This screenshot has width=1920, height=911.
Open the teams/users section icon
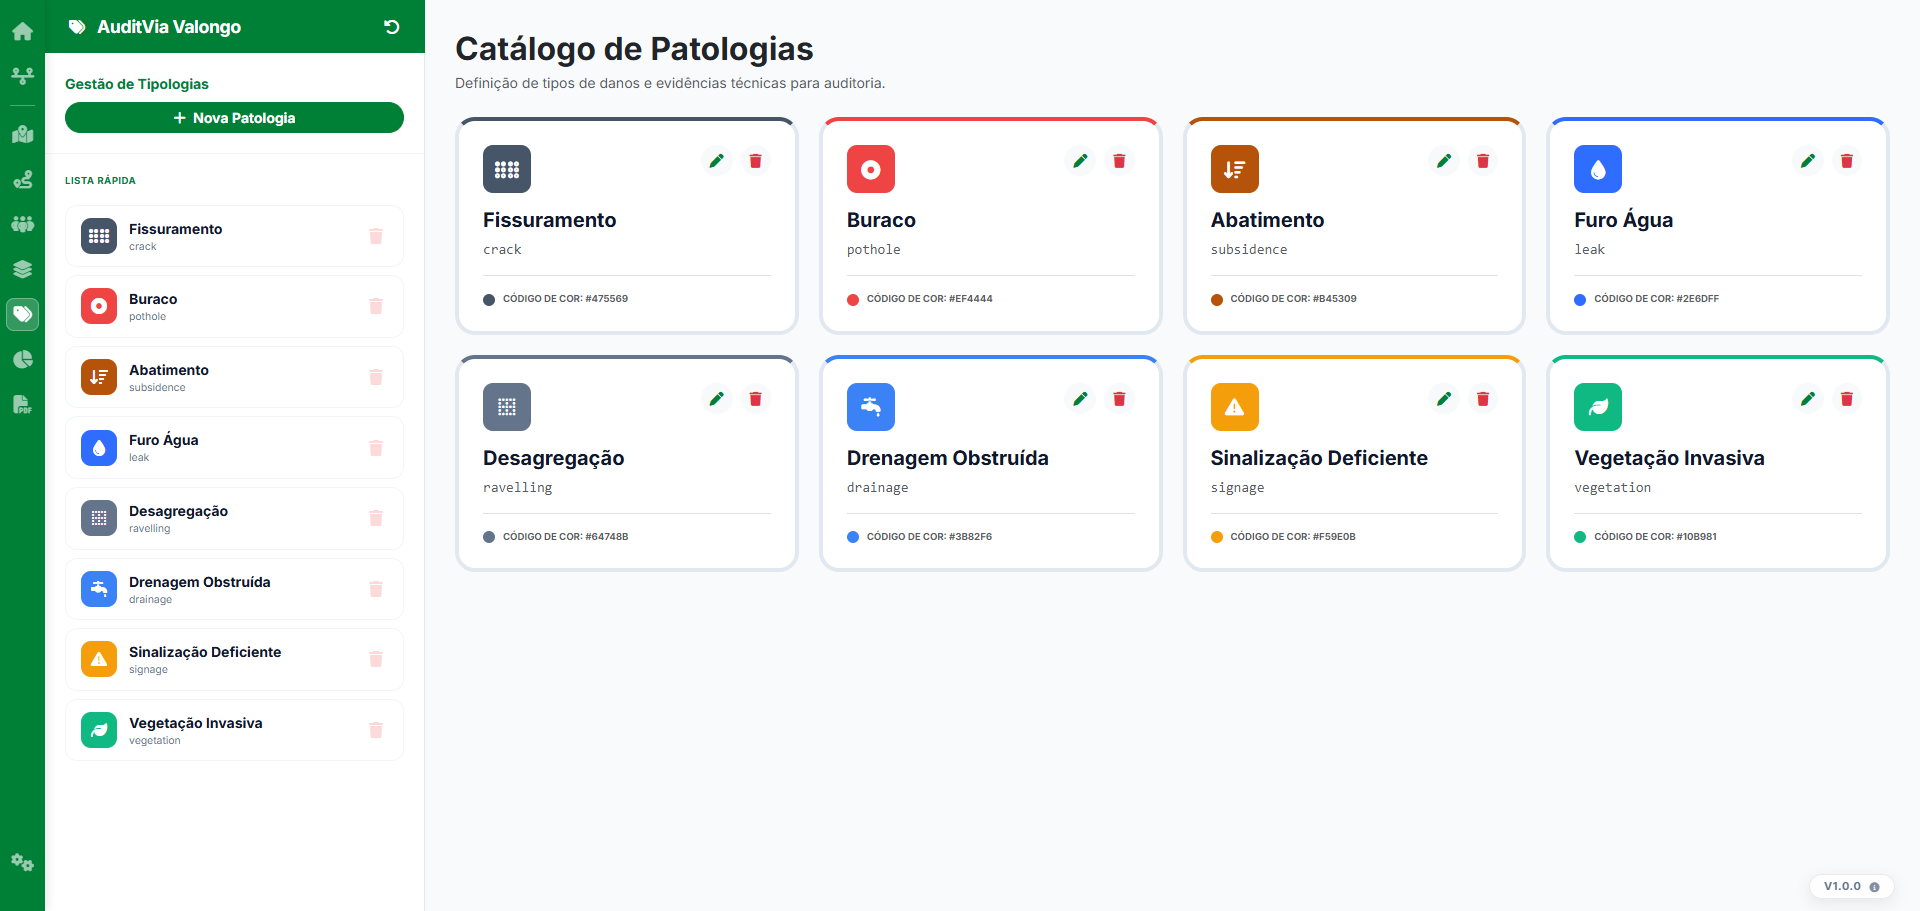22,224
